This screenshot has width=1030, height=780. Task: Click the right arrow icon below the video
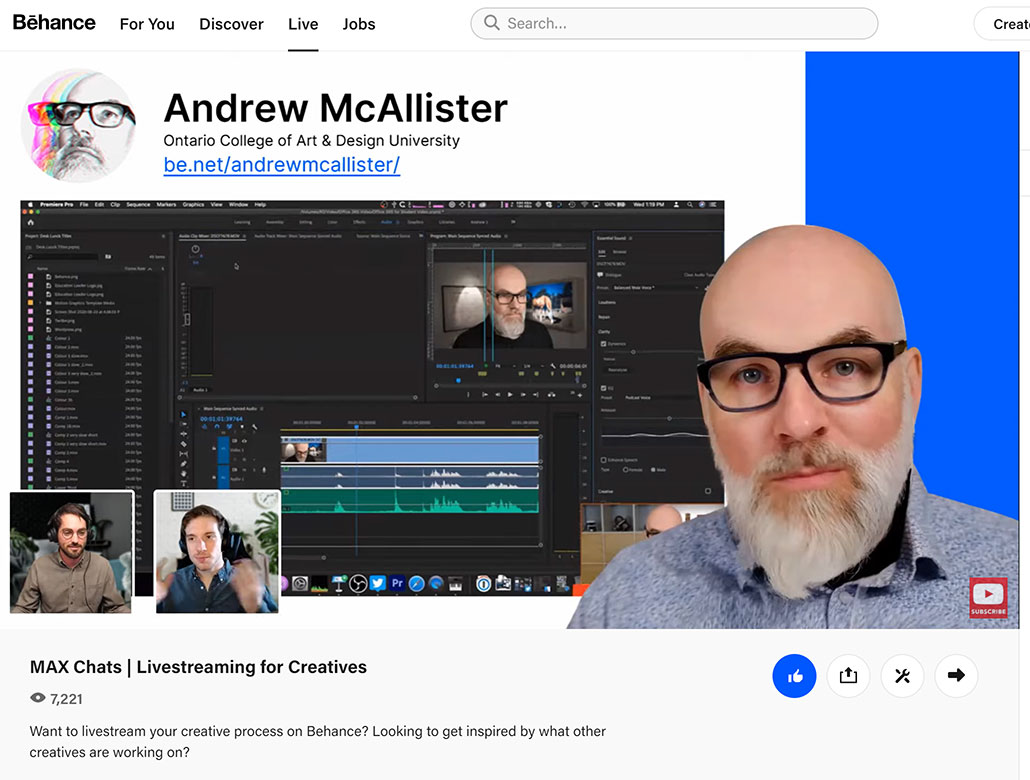point(956,676)
